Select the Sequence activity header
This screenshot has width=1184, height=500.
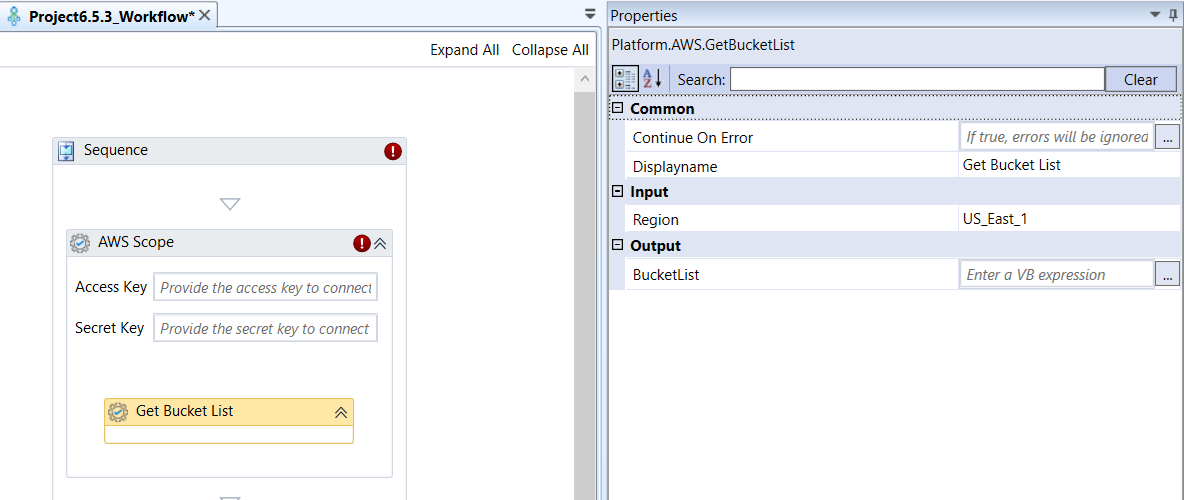coord(230,151)
